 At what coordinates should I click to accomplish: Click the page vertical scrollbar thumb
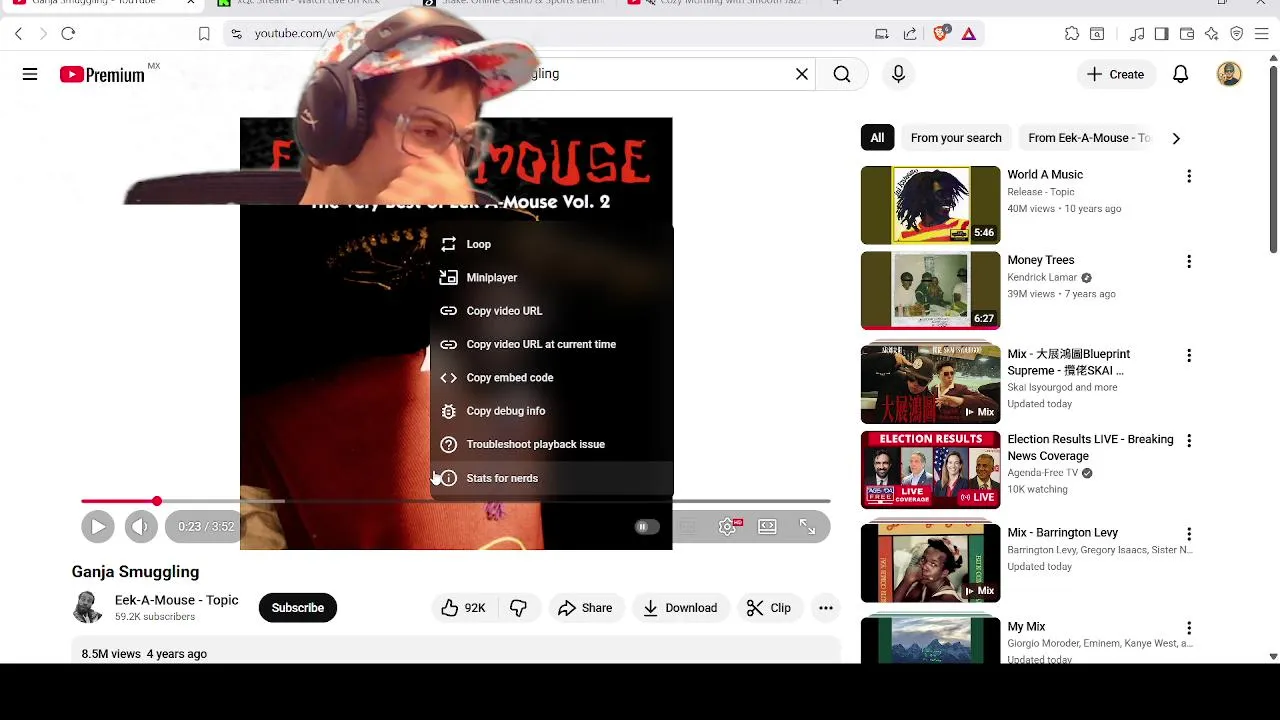coord(1273,160)
